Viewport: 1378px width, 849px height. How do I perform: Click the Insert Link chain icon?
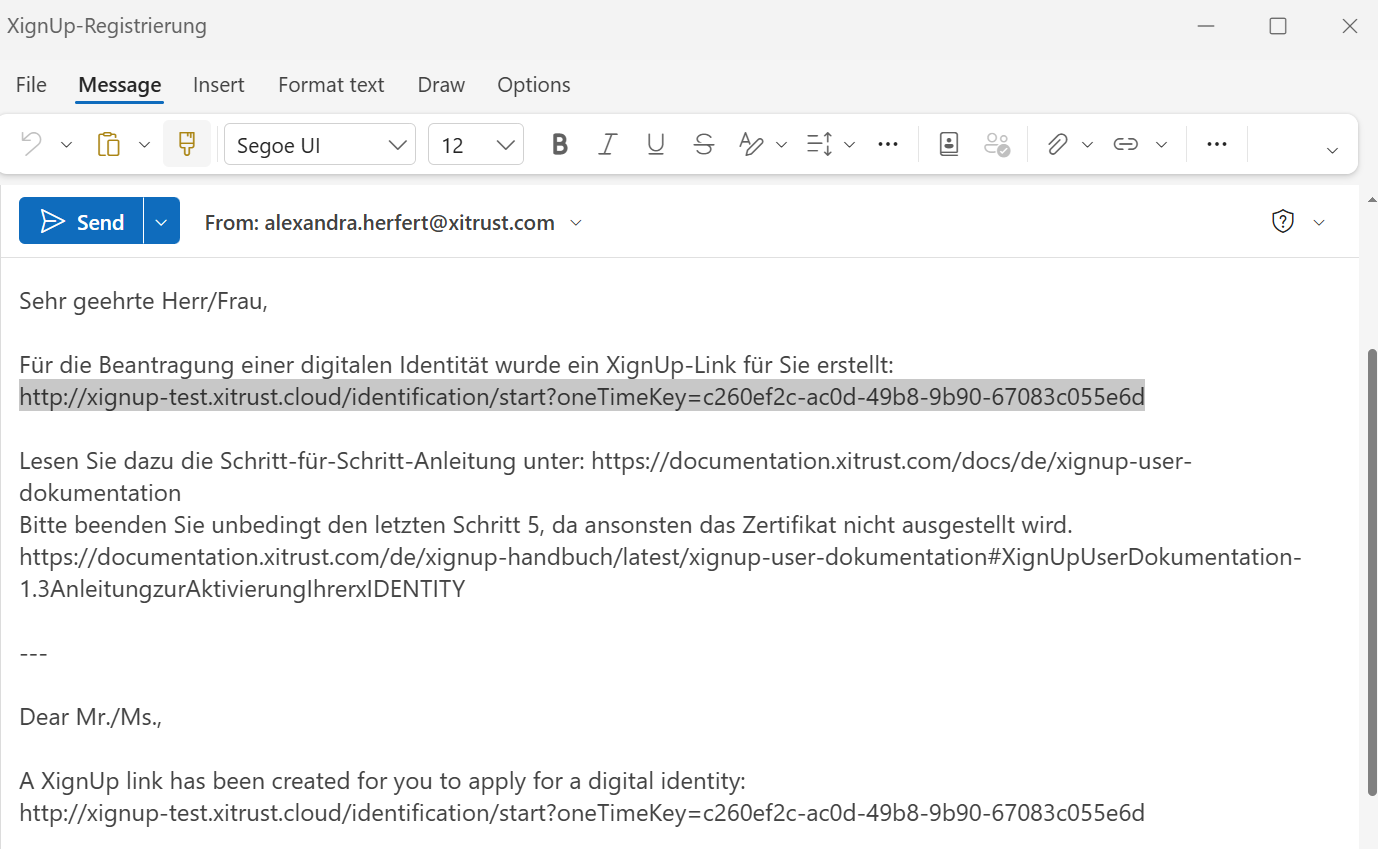[x=1126, y=145]
